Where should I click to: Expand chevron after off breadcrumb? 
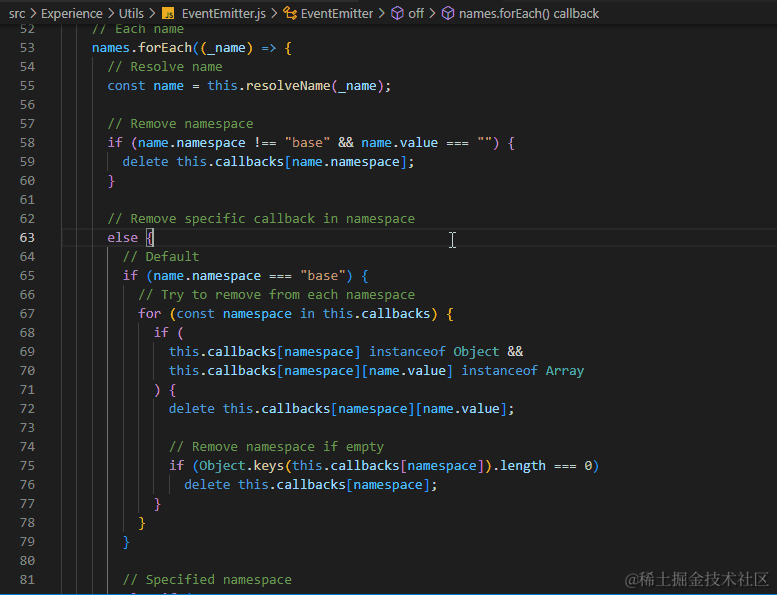[x=432, y=13]
